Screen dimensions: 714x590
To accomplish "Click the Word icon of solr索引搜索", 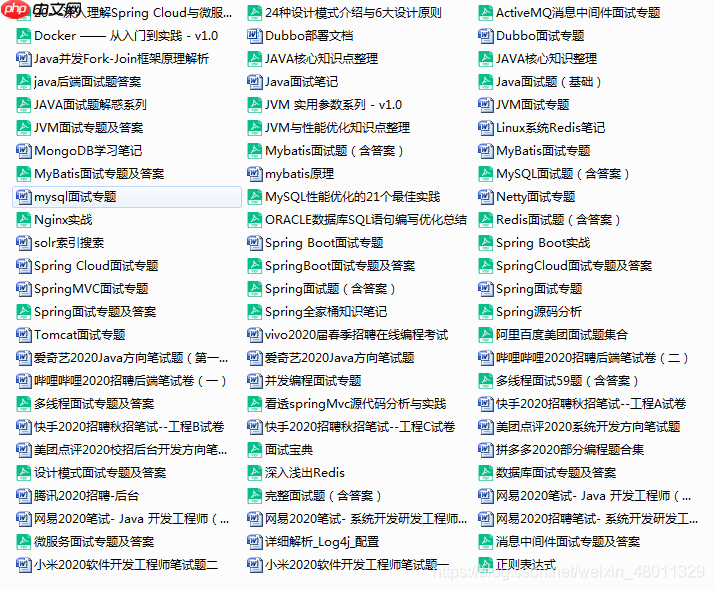I will coord(23,243).
